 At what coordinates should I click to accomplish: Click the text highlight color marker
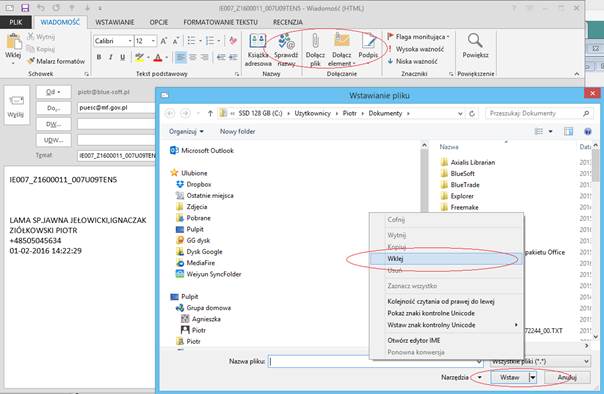[139, 58]
